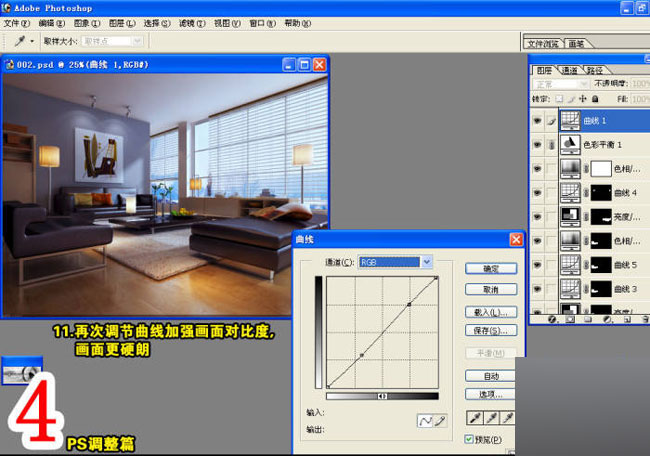Select the pencil draw-curve tool icon
Viewport: 650px width, 456px height.
click(439, 421)
